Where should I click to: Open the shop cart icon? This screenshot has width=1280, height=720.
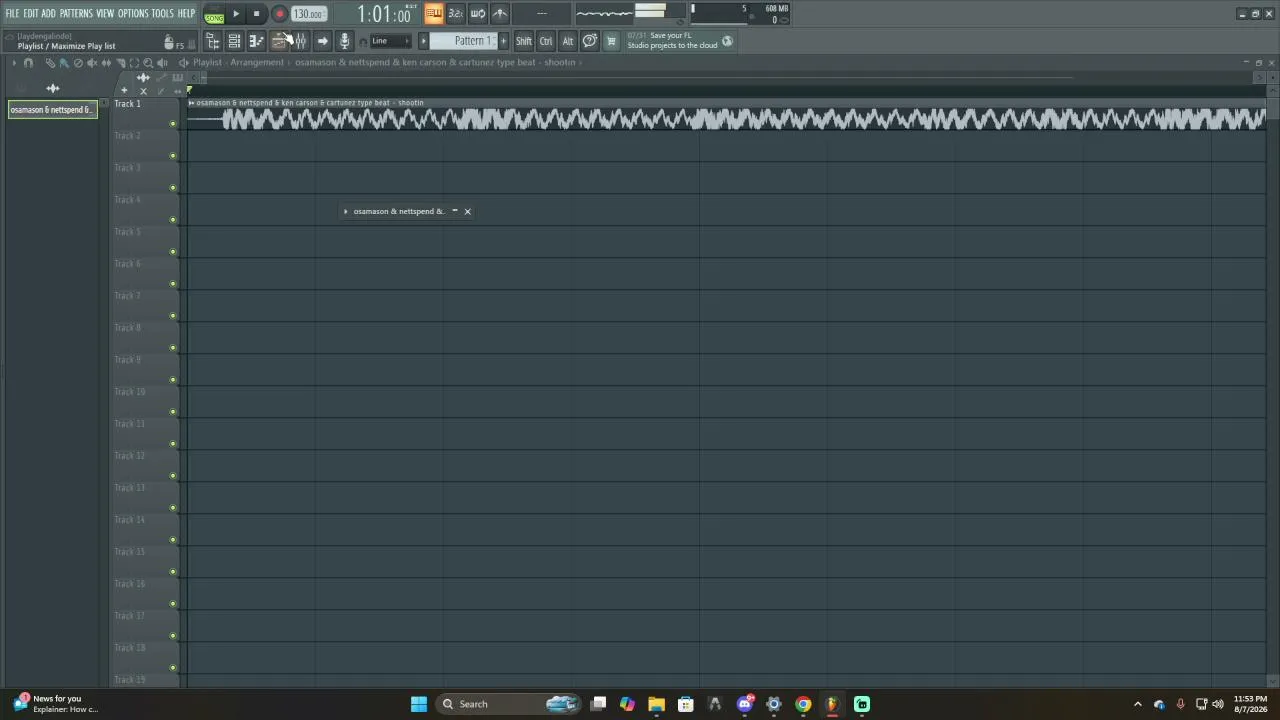(x=611, y=41)
